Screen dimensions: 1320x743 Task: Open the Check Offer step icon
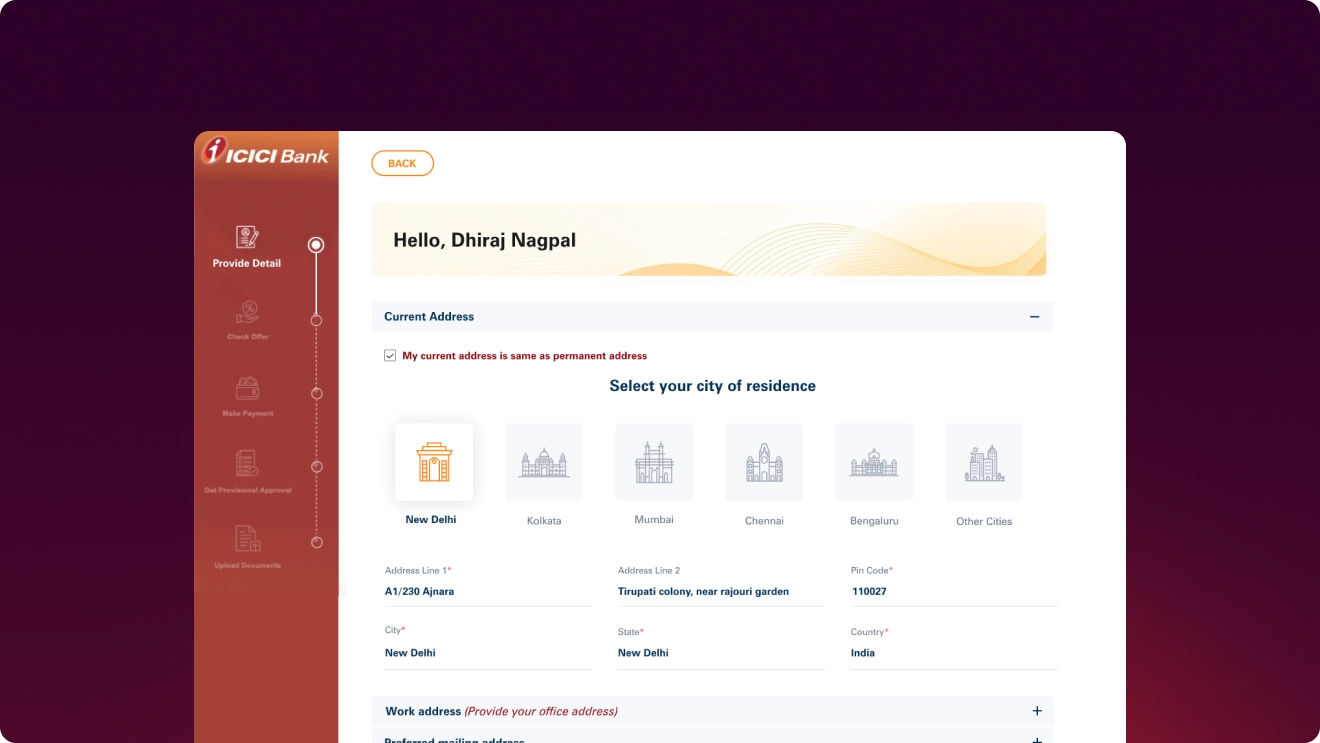(247, 312)
